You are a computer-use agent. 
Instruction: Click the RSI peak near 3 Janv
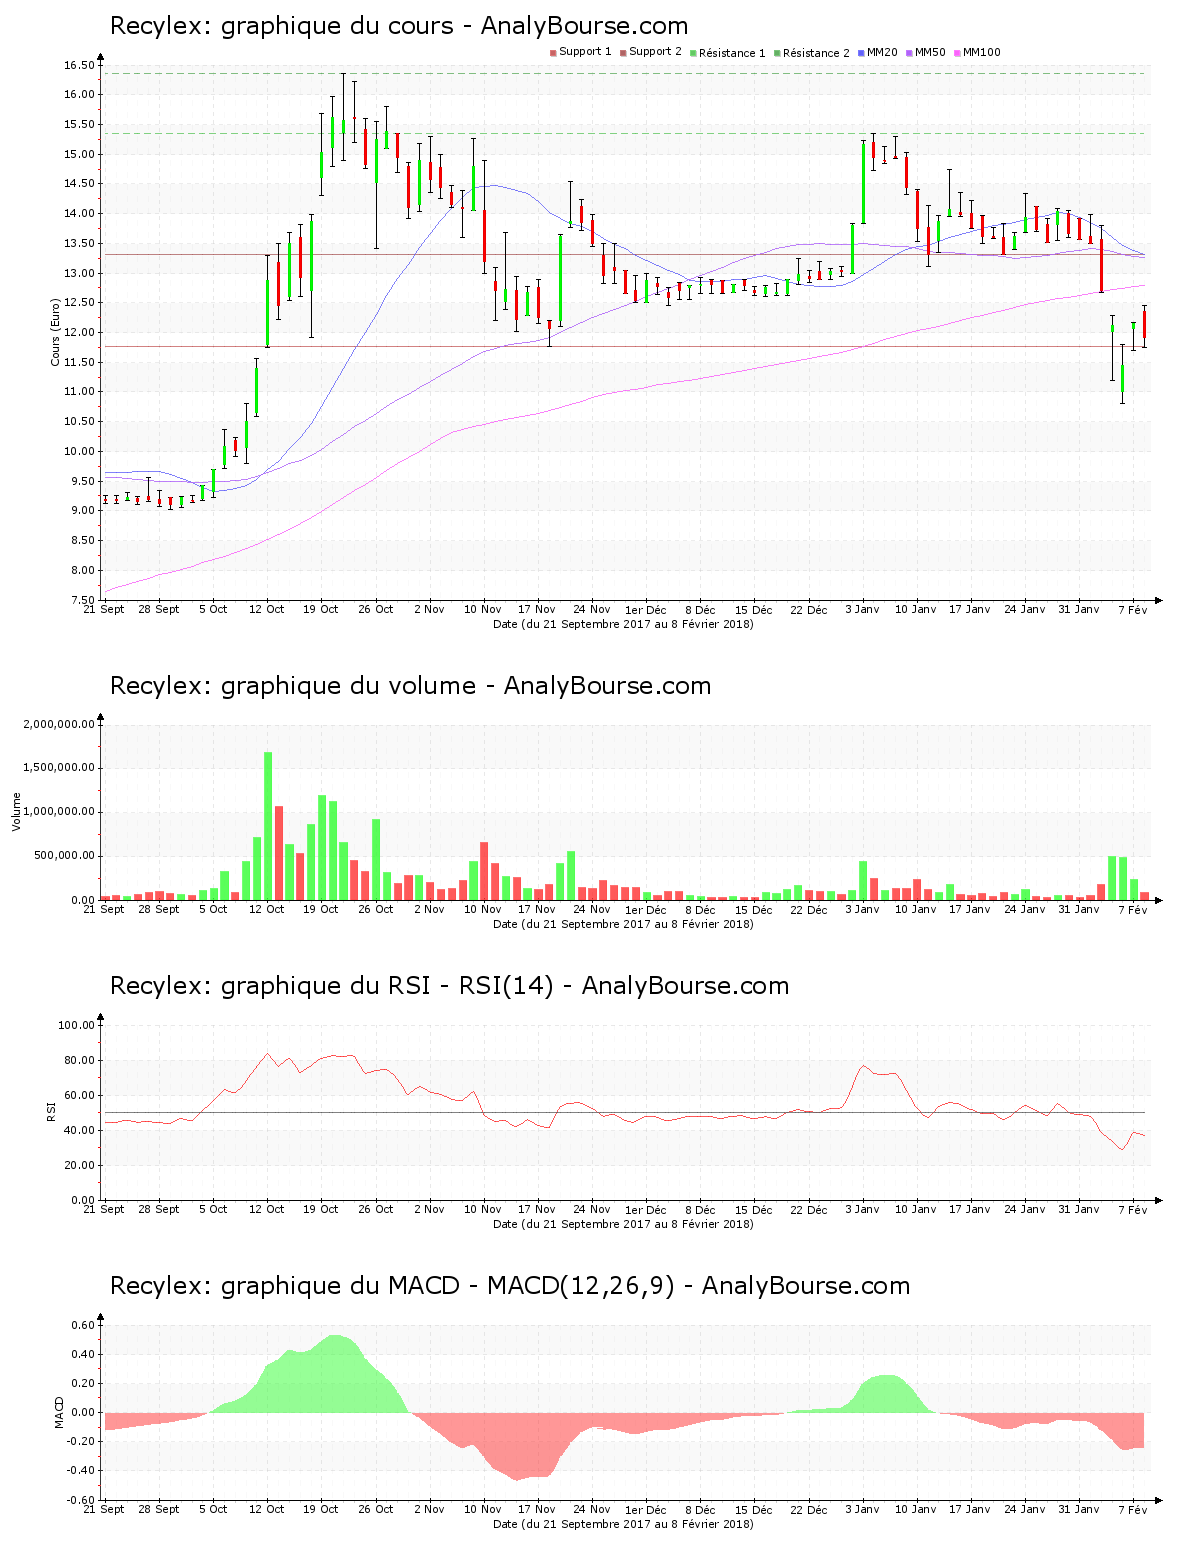(x=864, y=1066)
